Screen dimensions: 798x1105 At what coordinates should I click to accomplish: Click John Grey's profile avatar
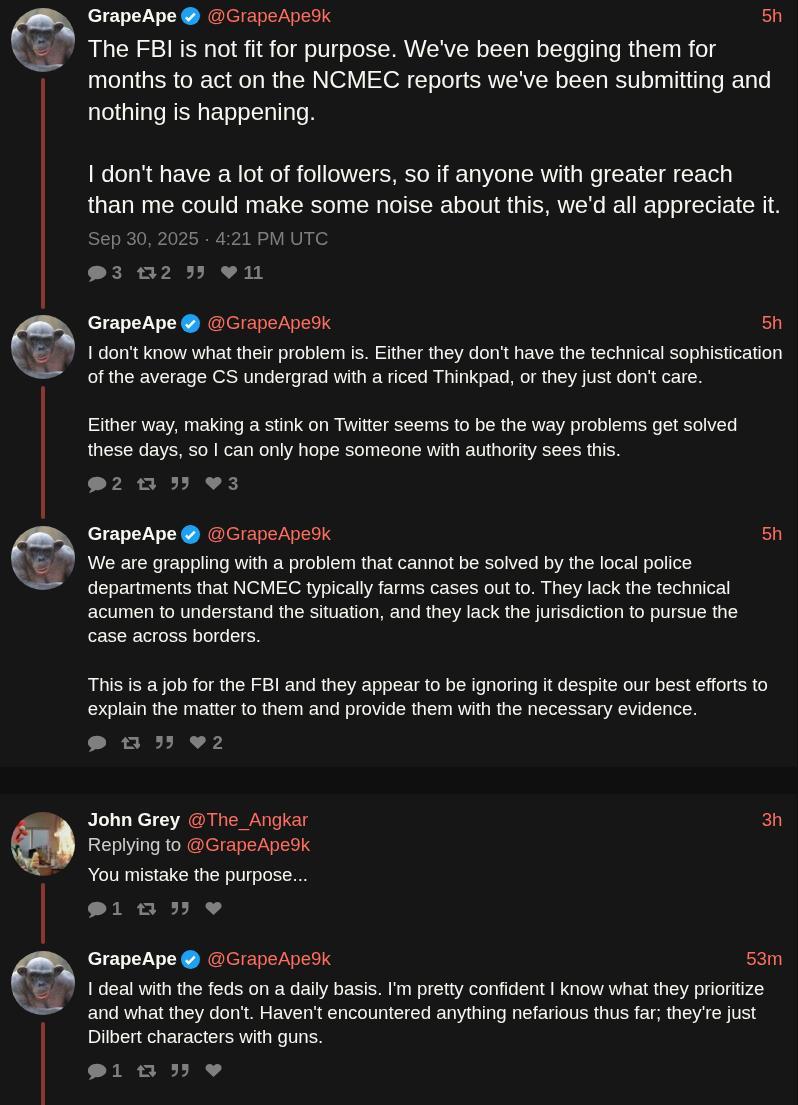pyautogui.click(x=43, y=844)
